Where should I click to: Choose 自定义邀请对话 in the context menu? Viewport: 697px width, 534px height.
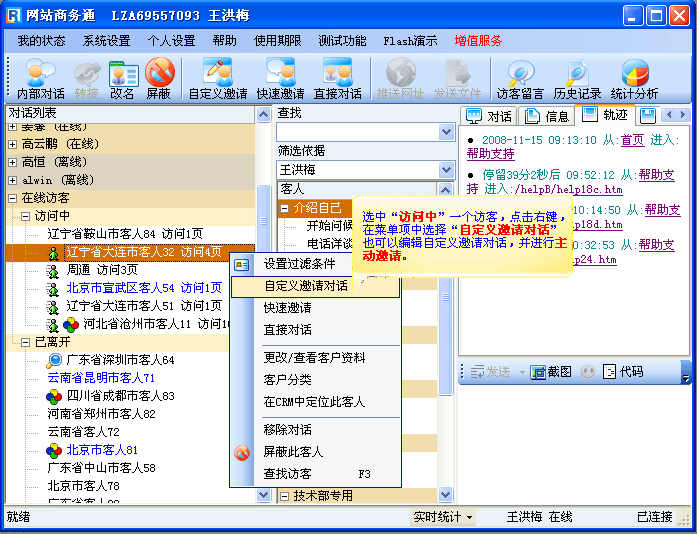[306, 286]
